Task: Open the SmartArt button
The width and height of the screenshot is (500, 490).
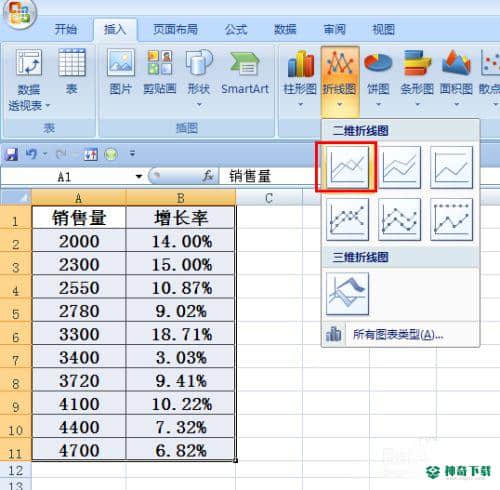Action: coord(245,72)
